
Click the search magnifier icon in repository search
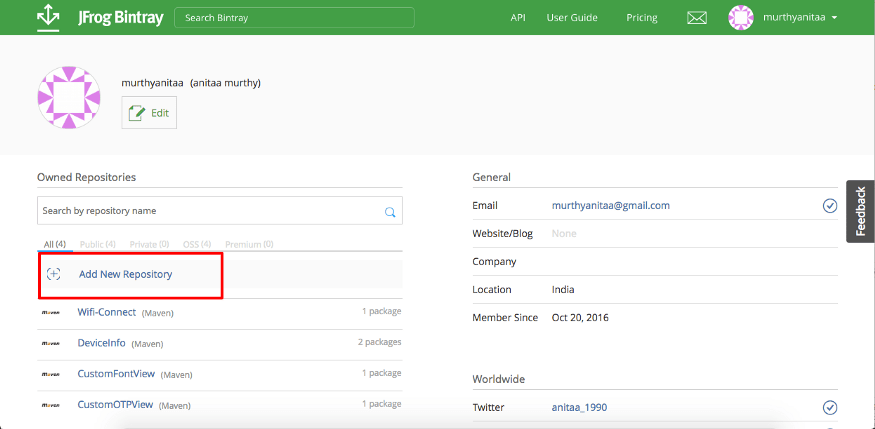(x=390, y=211)
